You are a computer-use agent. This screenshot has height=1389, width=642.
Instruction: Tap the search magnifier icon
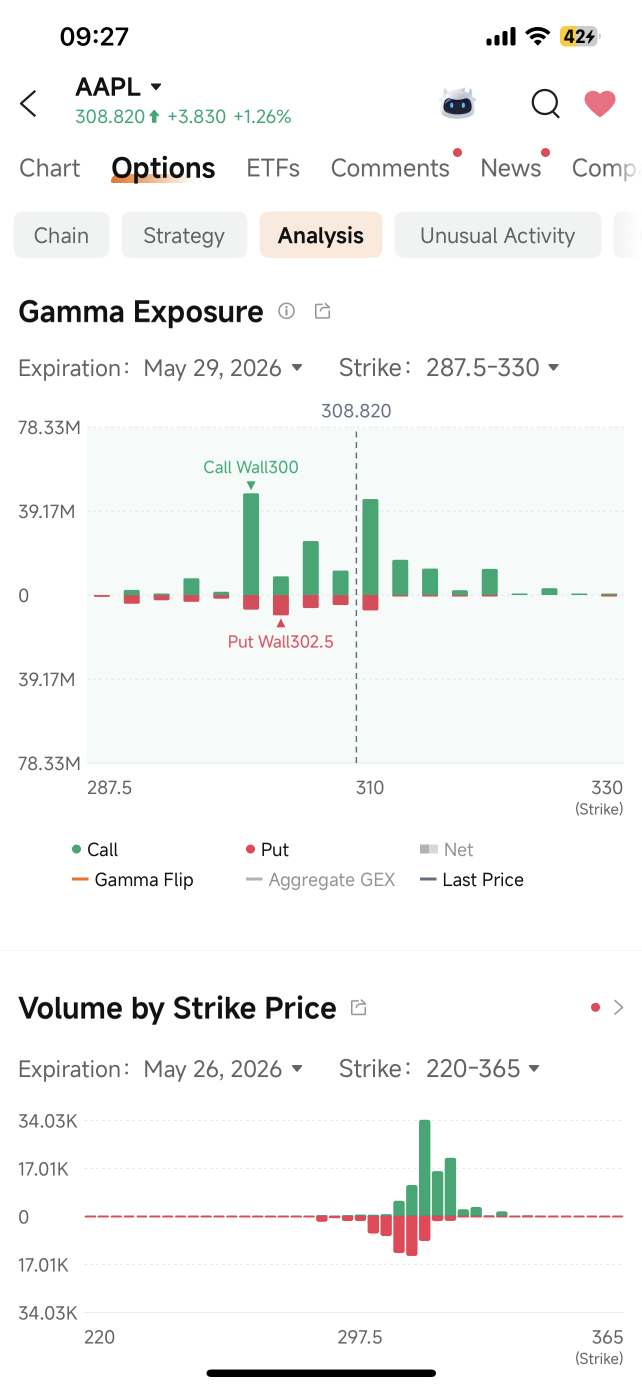click(x=545, y=103)
